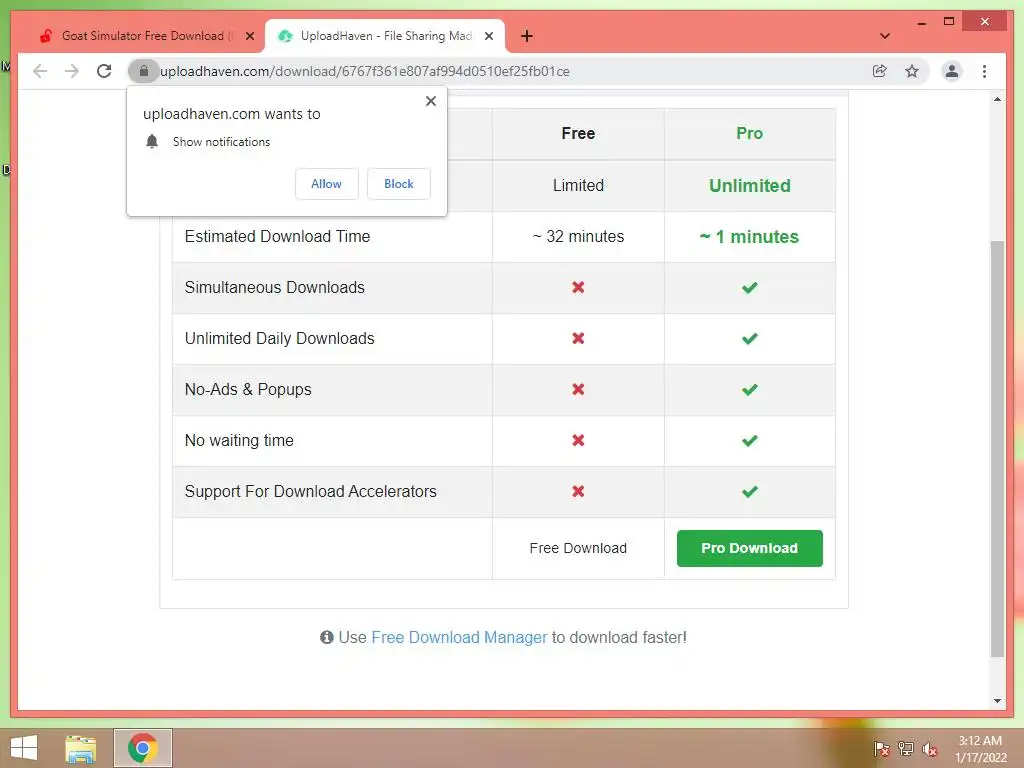
Task: Reload the page with the refresh icon
Action: [x=104, y=71]
